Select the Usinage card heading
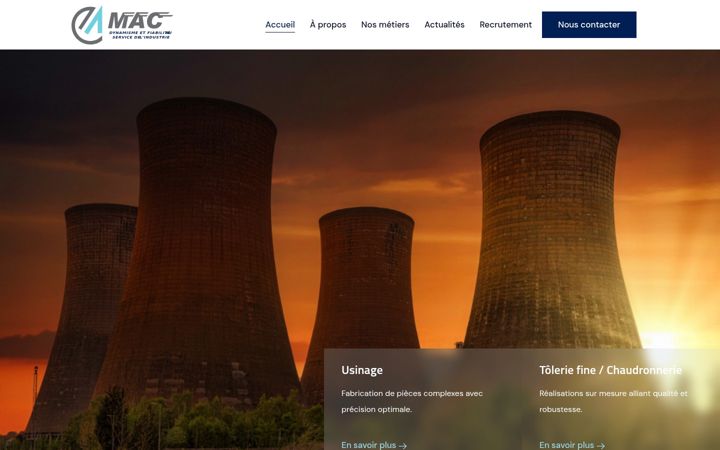 click(x=362, y=370)
